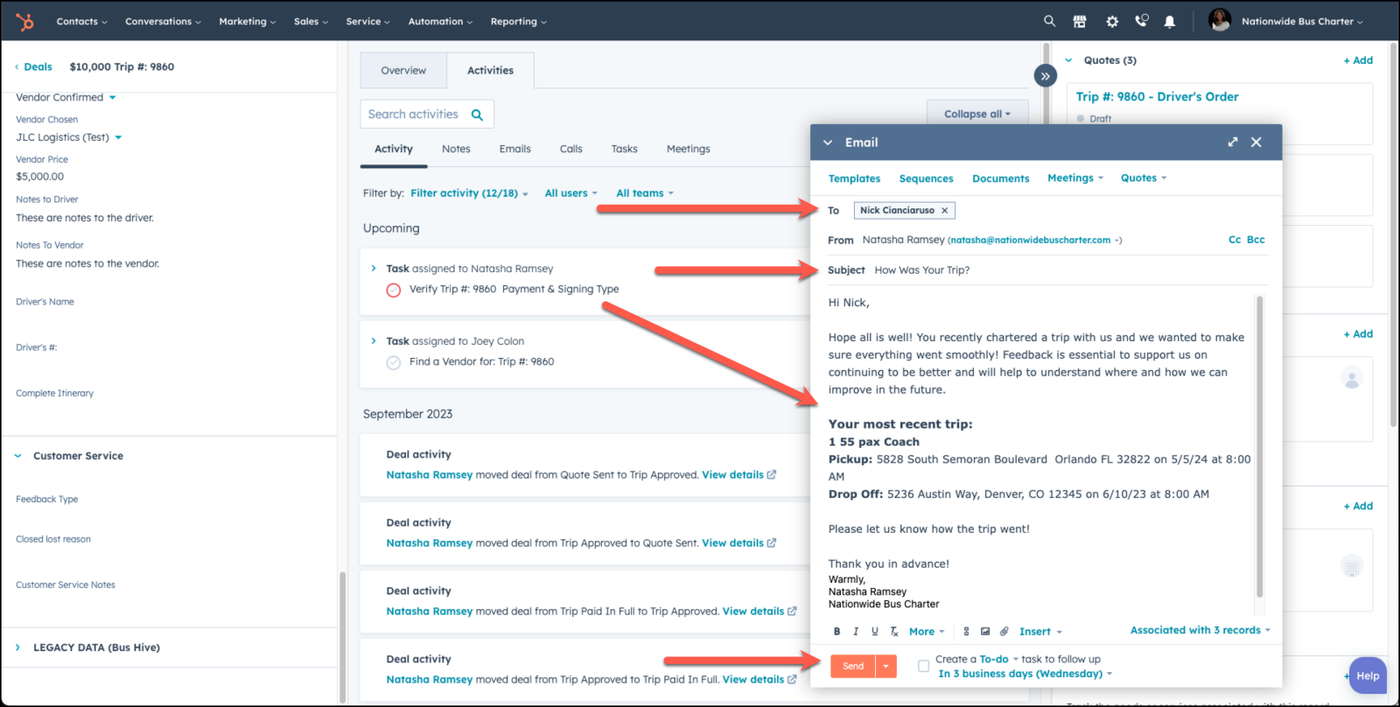Click the Send email button
This screenshot has height=707, width=1400.
click(x=853, y=666)
